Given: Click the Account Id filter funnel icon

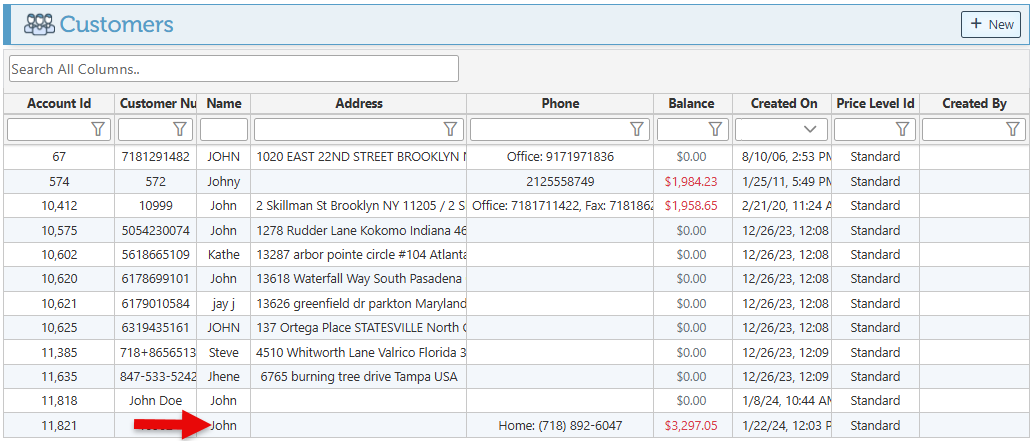Looking at the screenshot, I should click(98, 129).
